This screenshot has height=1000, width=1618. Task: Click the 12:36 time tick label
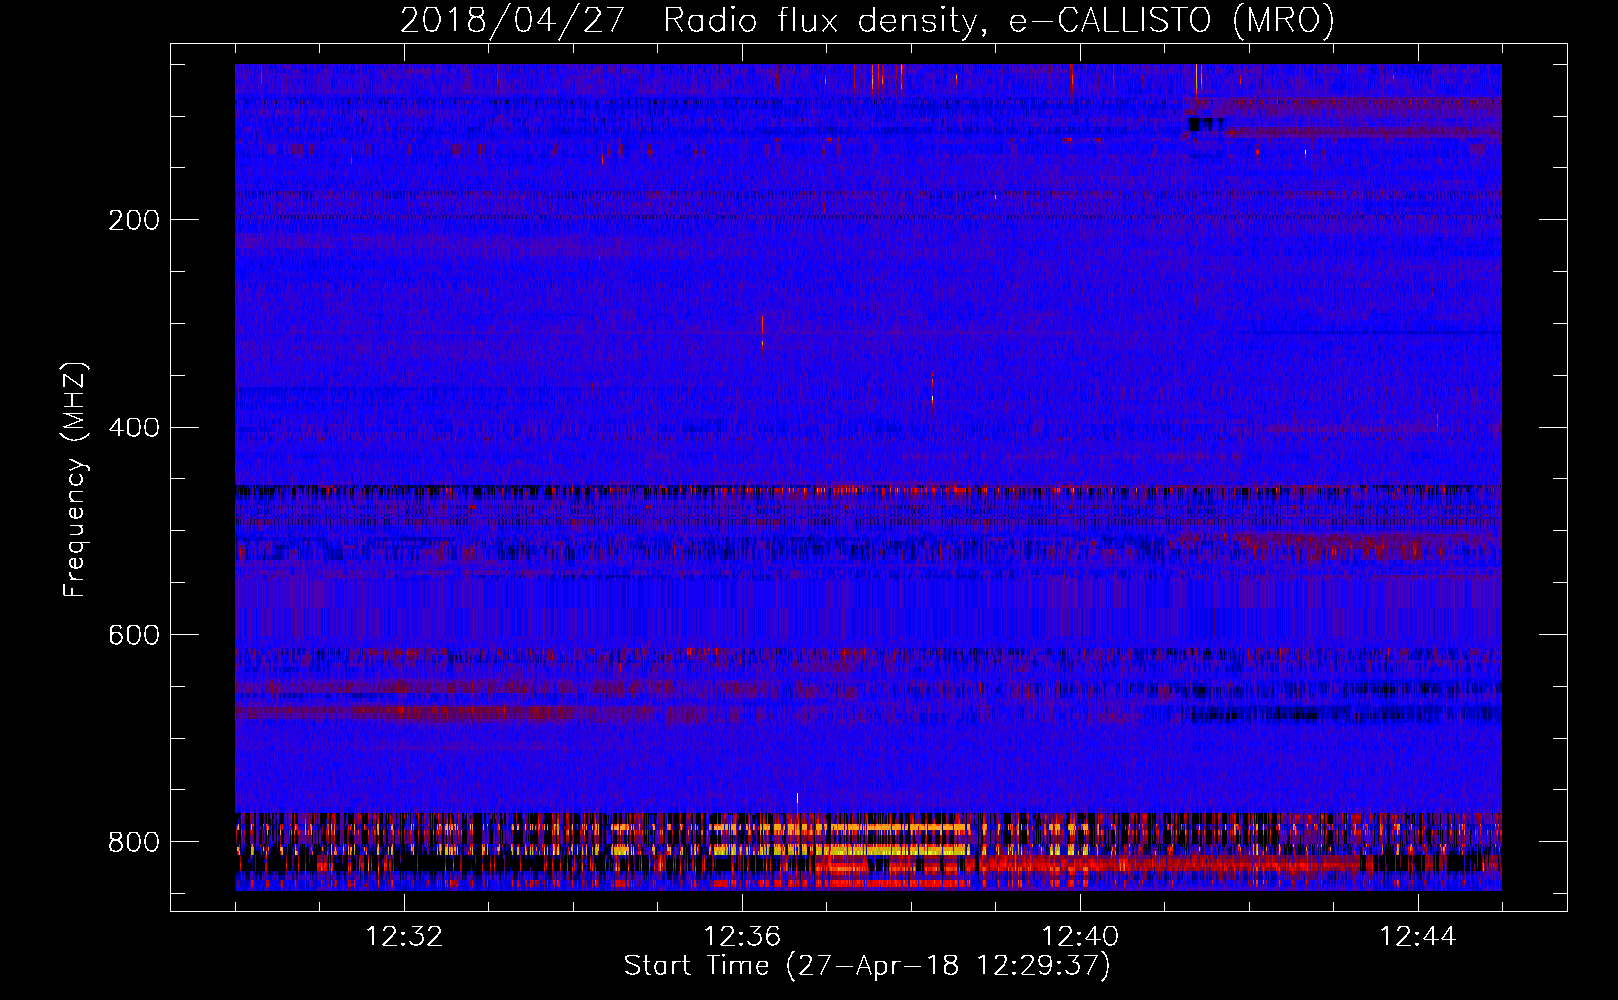(x=742, y=937)
